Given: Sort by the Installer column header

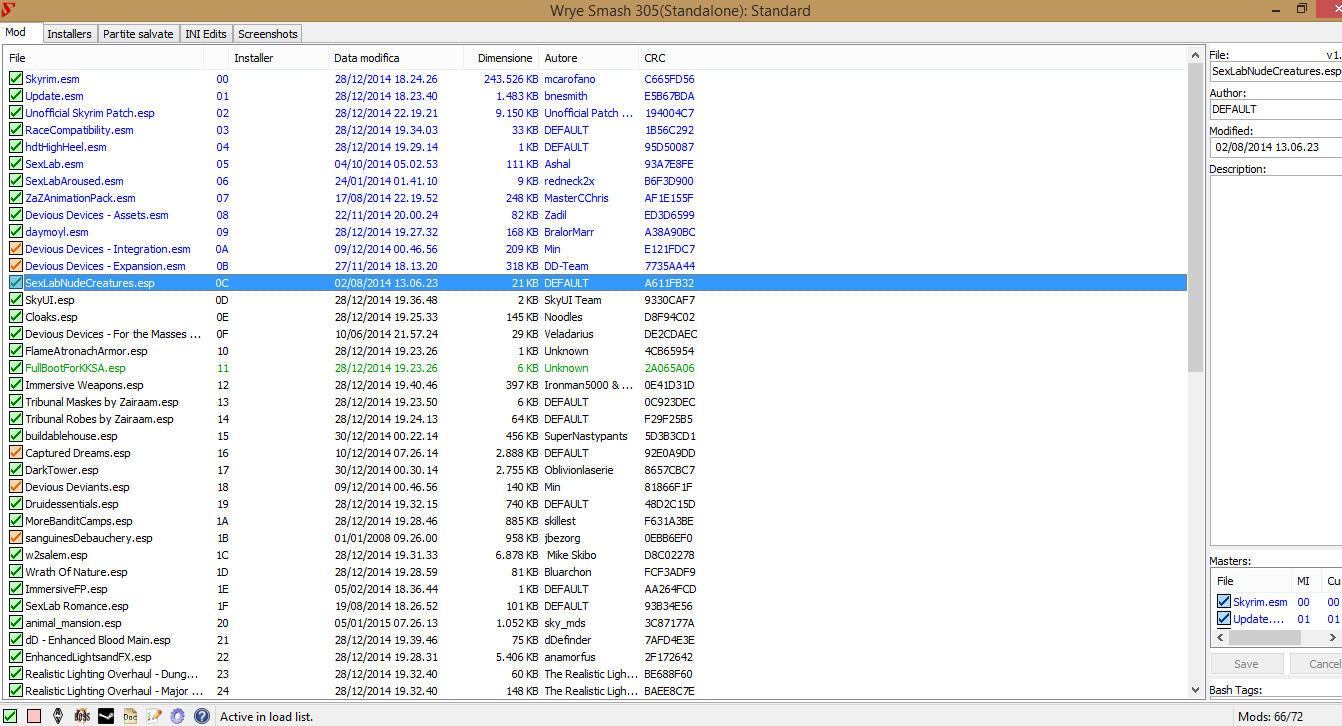Looking at the screenshot, I should coord(279,58).
